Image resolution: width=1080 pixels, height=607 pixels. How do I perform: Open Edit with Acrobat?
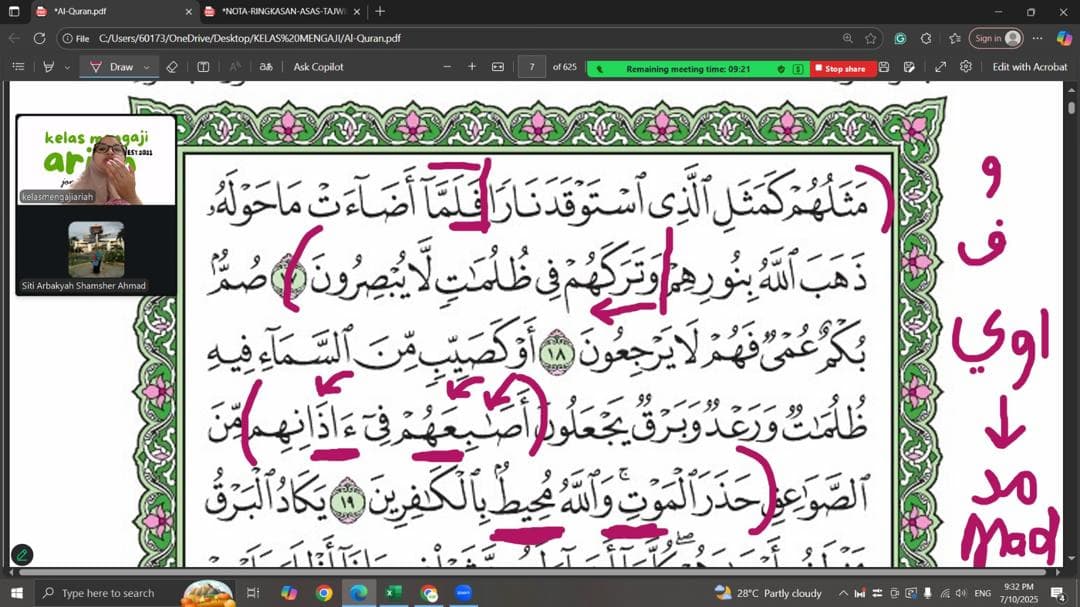pos(1030,67)
